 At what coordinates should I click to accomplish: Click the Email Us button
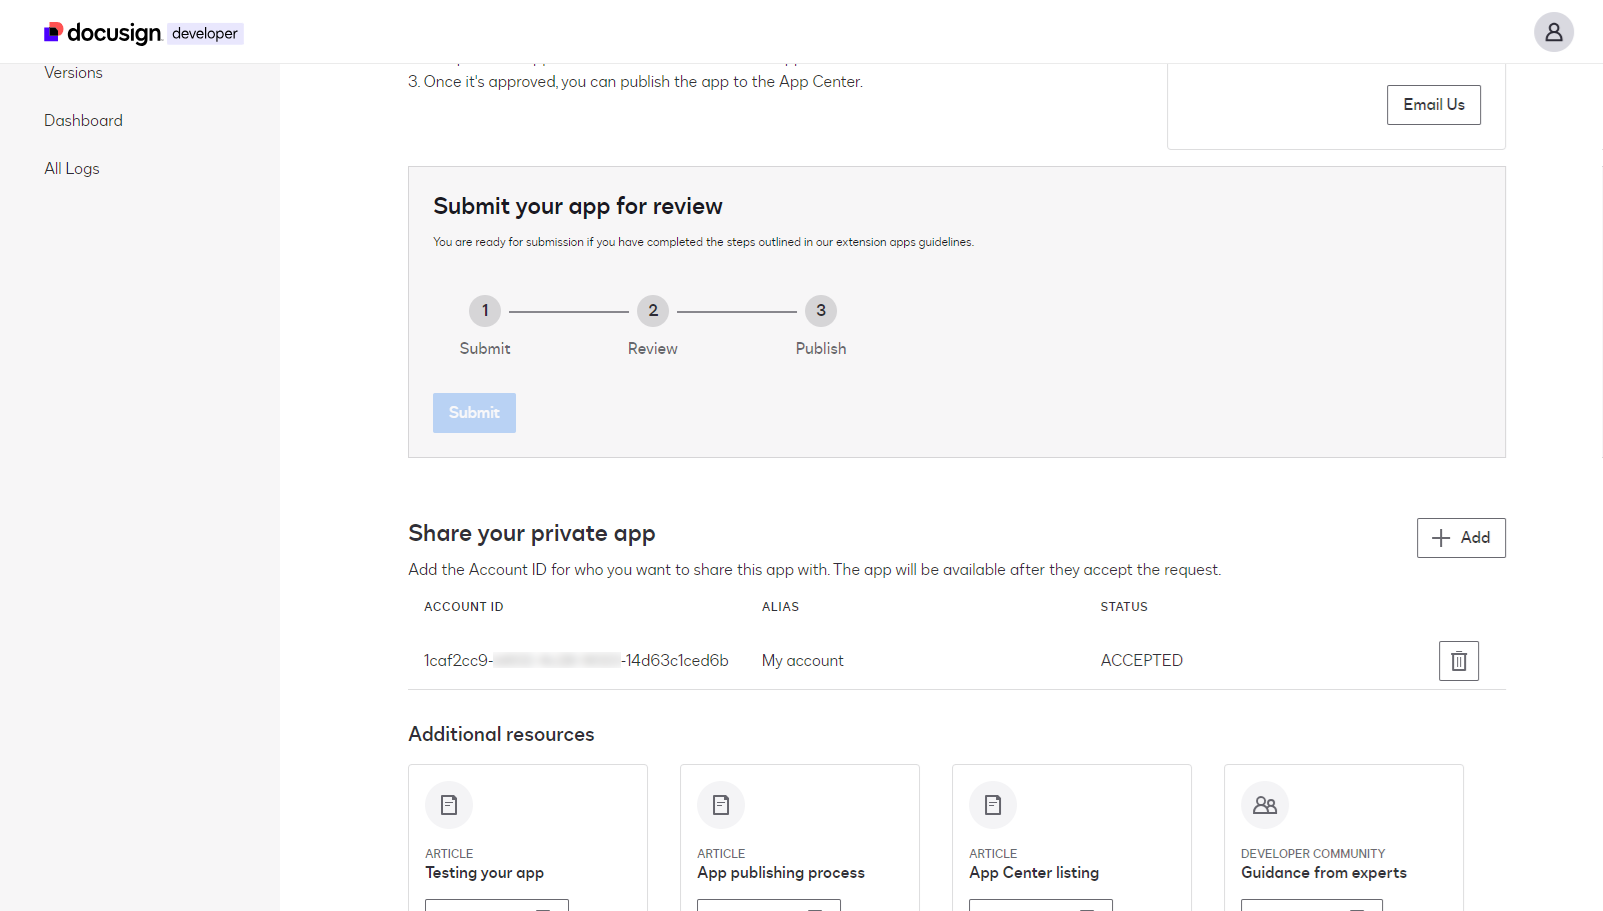pos(1433,105)
